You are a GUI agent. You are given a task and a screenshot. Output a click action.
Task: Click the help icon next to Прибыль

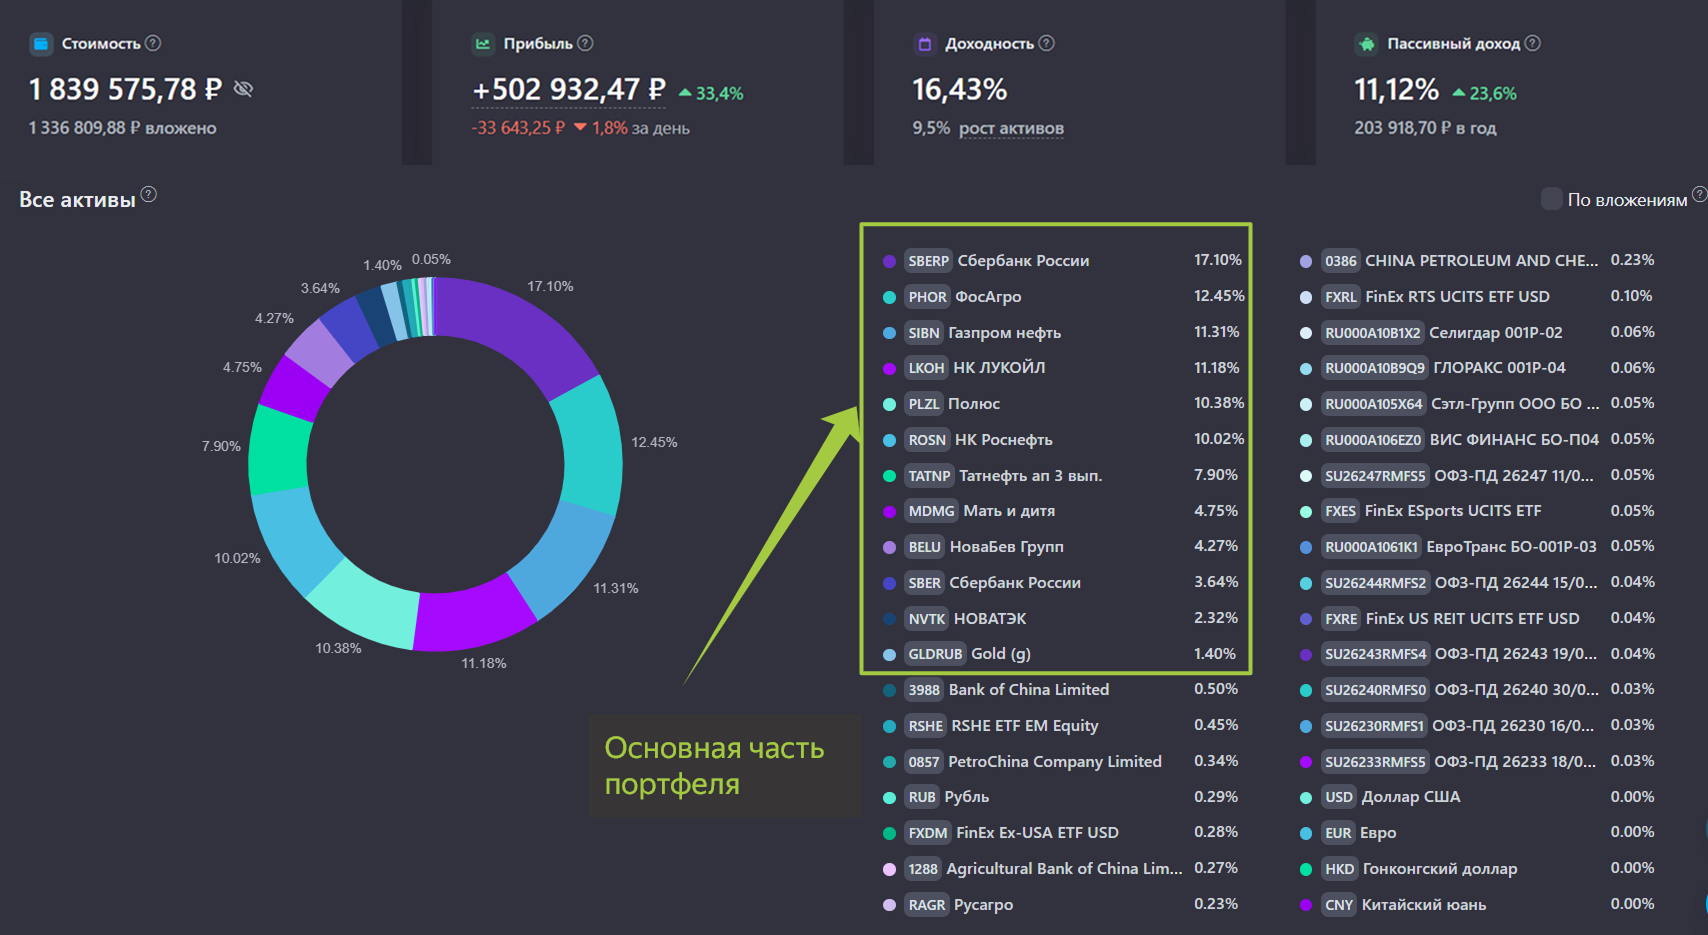(x=586, y=43)
